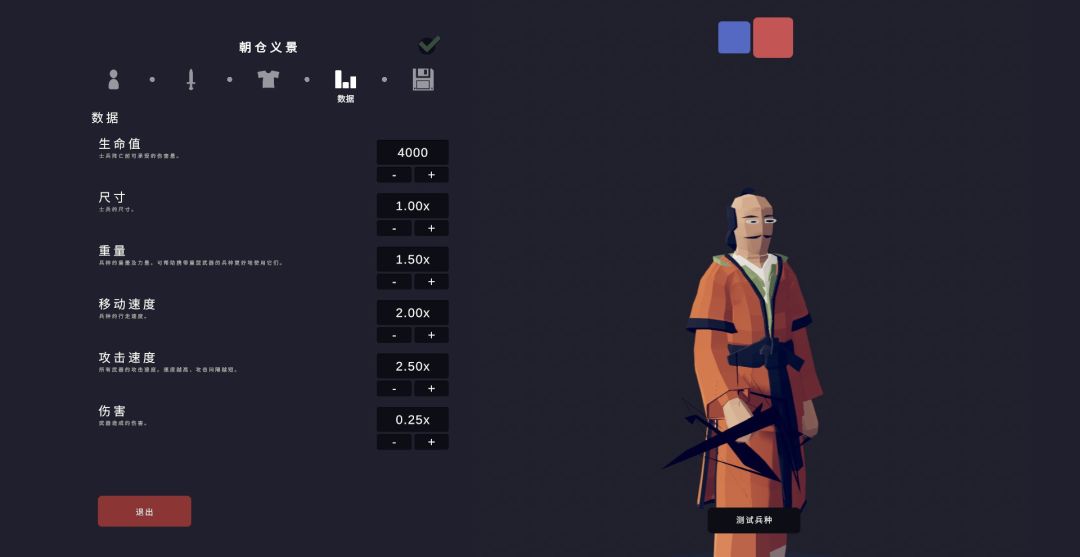The height and width of the screenshot is (557, 1080).
Task: Click the 移动速度 value field 2.00x
Action: 413,313
